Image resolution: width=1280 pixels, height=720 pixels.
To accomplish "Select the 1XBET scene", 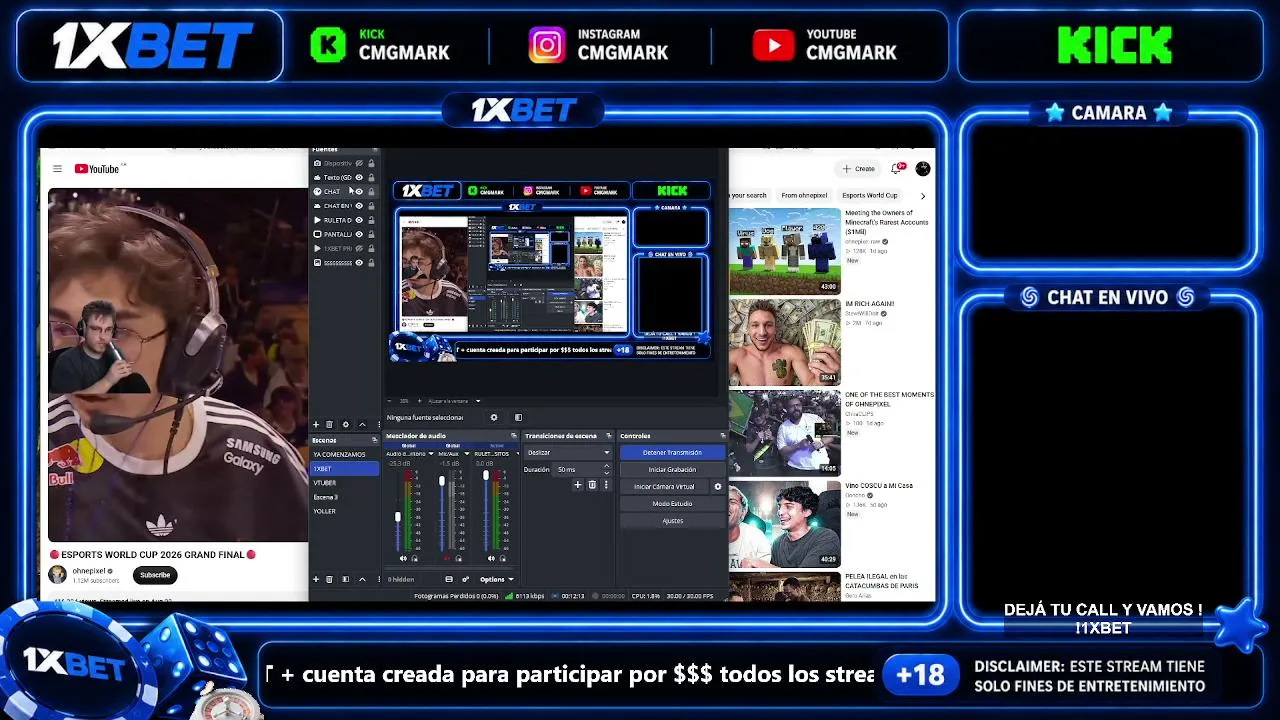I will point(345,468).
